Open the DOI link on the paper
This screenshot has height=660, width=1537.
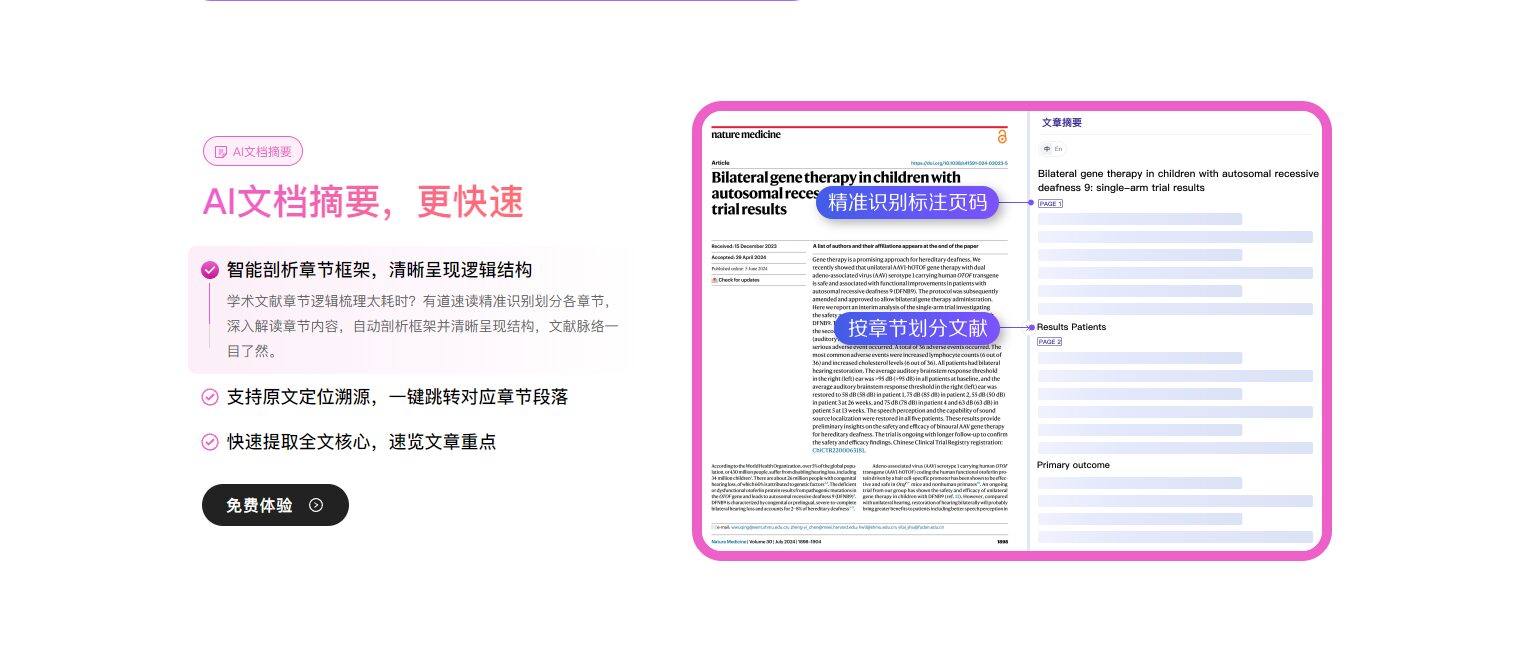pyautogui.click(x=958, y=163)
